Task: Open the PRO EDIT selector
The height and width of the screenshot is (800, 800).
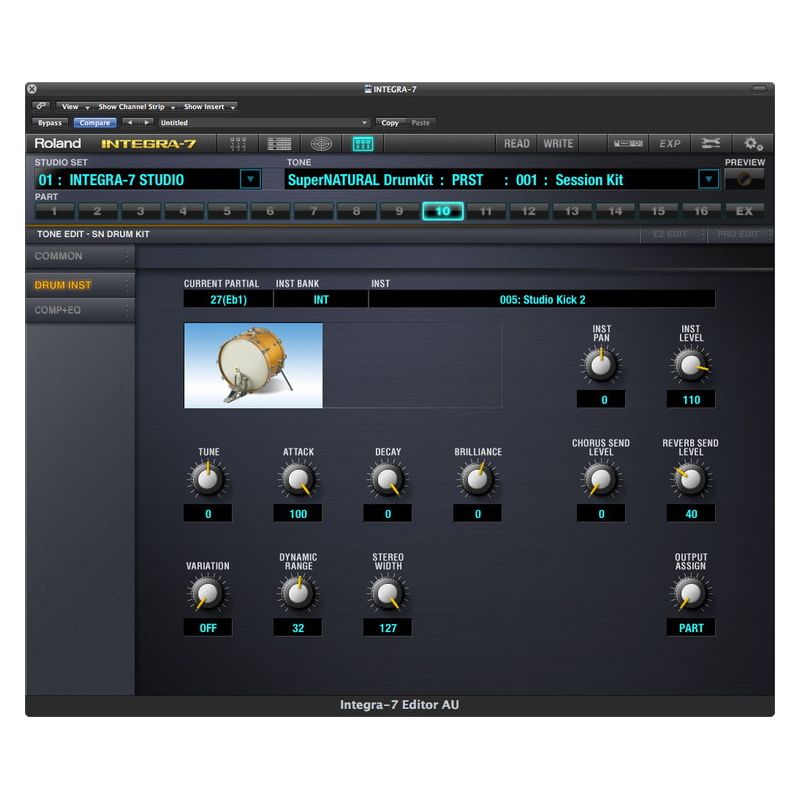Action: click(740, 235)
